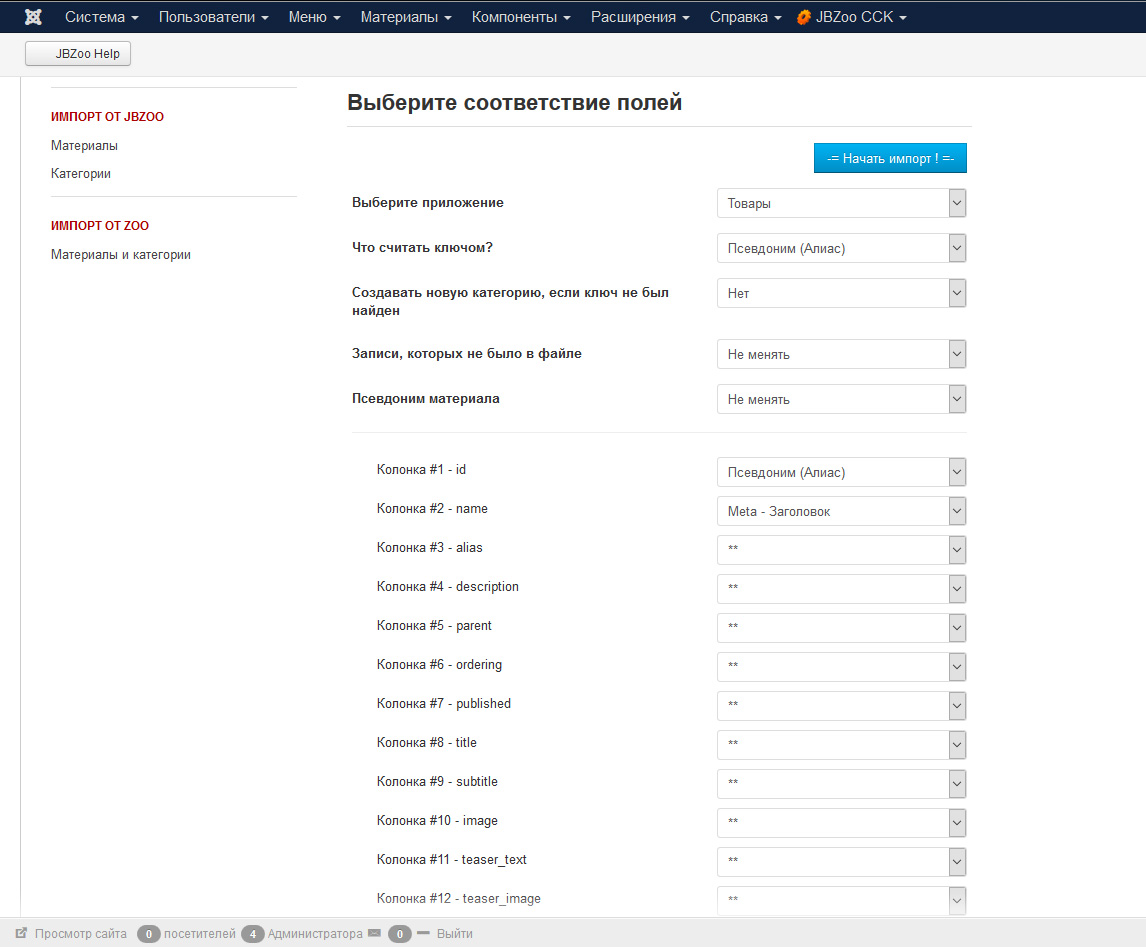Open the Колонка #2 name mapping dropdown
Viewport: 1146px width, 947px height.
[x=841, y=512]
